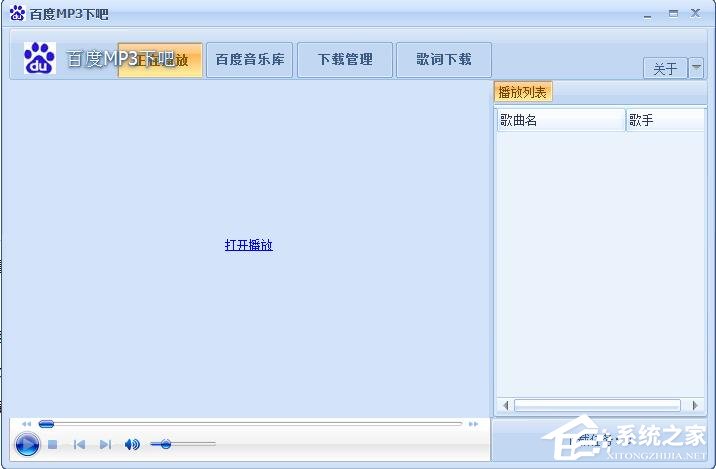This screenshot has width=716, height=469.
Task: Click the fast-forward icon beside seek bar
Action: pyautogui.click(x=474, y=424)
